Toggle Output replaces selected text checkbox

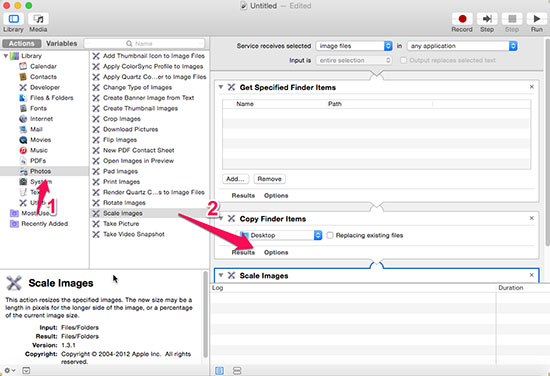coord(403,60)
